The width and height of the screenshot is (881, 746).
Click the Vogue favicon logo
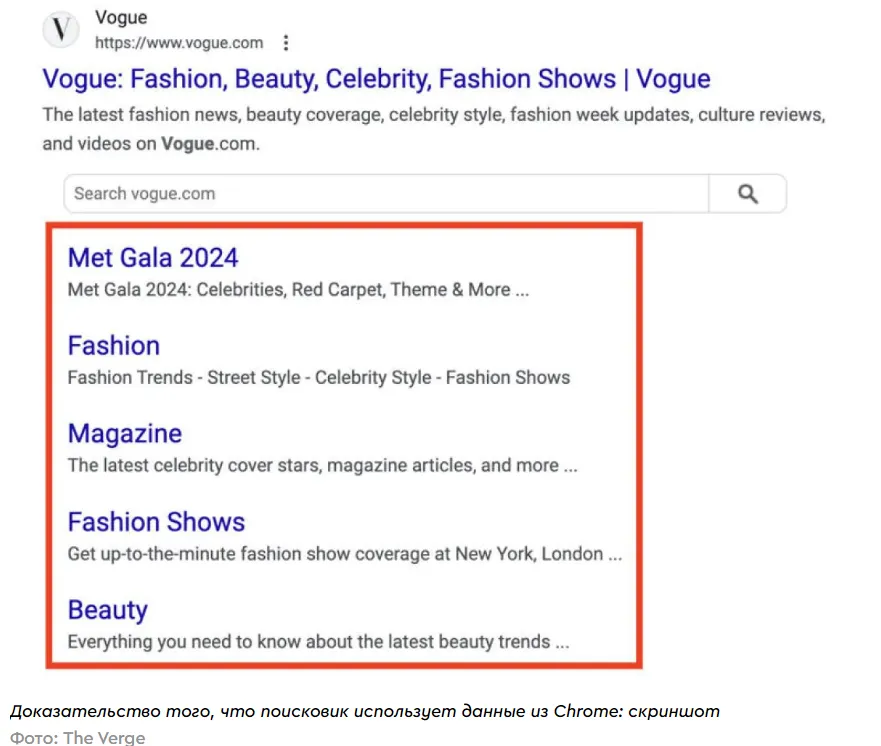(61, 29)
